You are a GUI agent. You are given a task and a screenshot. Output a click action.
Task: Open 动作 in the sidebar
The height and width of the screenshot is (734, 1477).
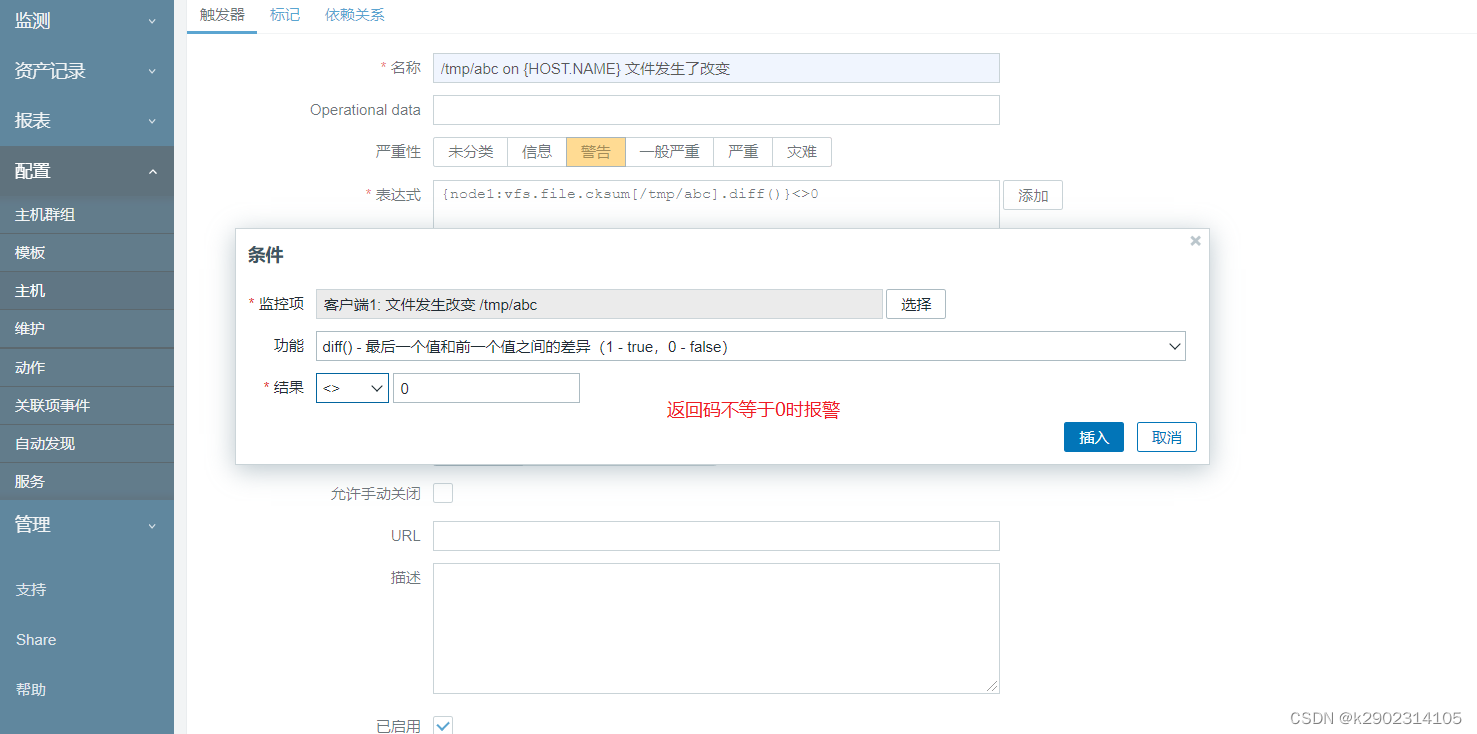point(87,367)
